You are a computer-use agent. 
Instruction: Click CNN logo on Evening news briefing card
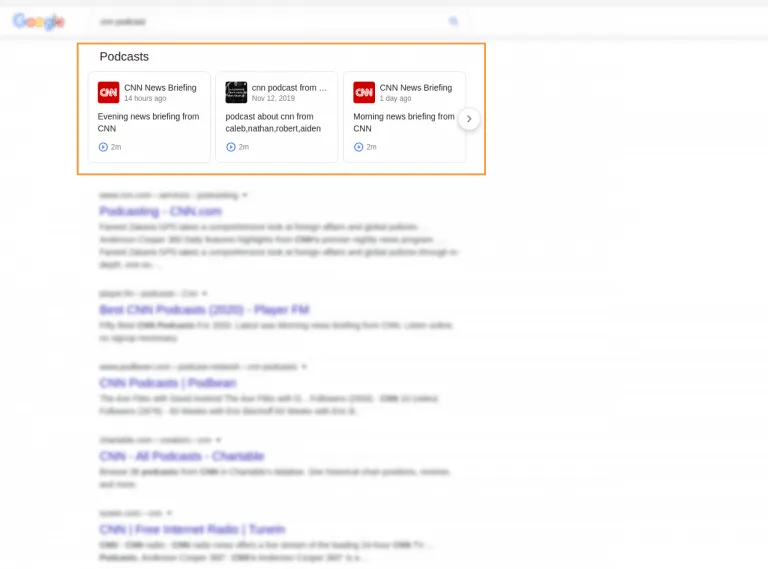pyautogui.click(x=108, y=93)
